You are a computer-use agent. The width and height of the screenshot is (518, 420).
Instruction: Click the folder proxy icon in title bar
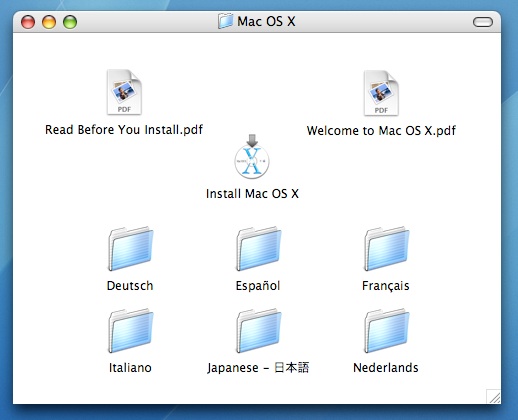click(x=225, y=21)
